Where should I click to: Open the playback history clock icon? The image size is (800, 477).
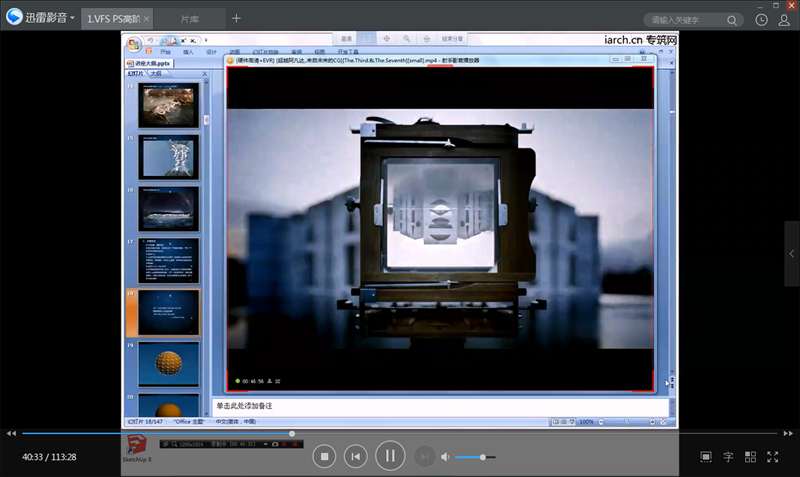pyautogui.click(x=762, y=19)
